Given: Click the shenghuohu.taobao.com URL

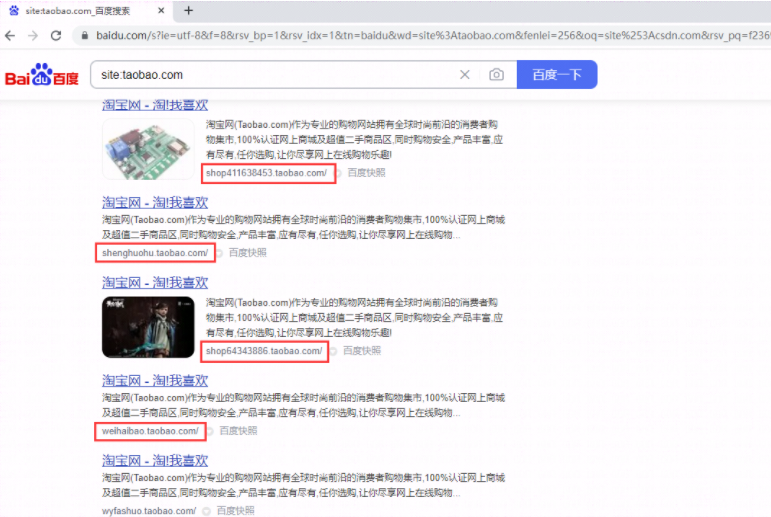Looking at the screenshot, I should (155, 253).
